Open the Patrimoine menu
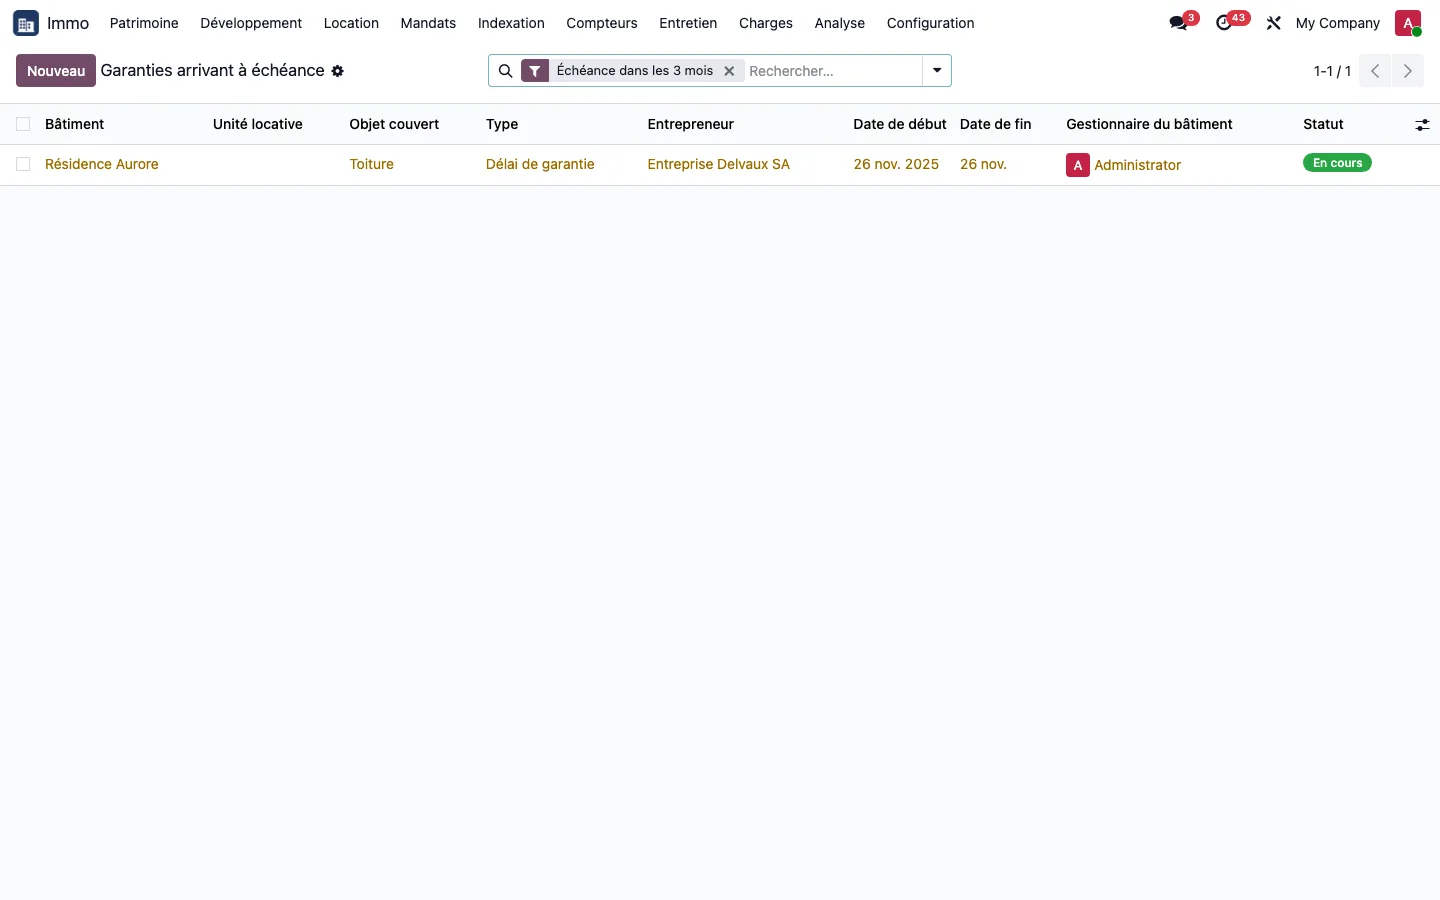This screenshot has height=900, width=1440. pyautogui.click(x=144, y=23)
